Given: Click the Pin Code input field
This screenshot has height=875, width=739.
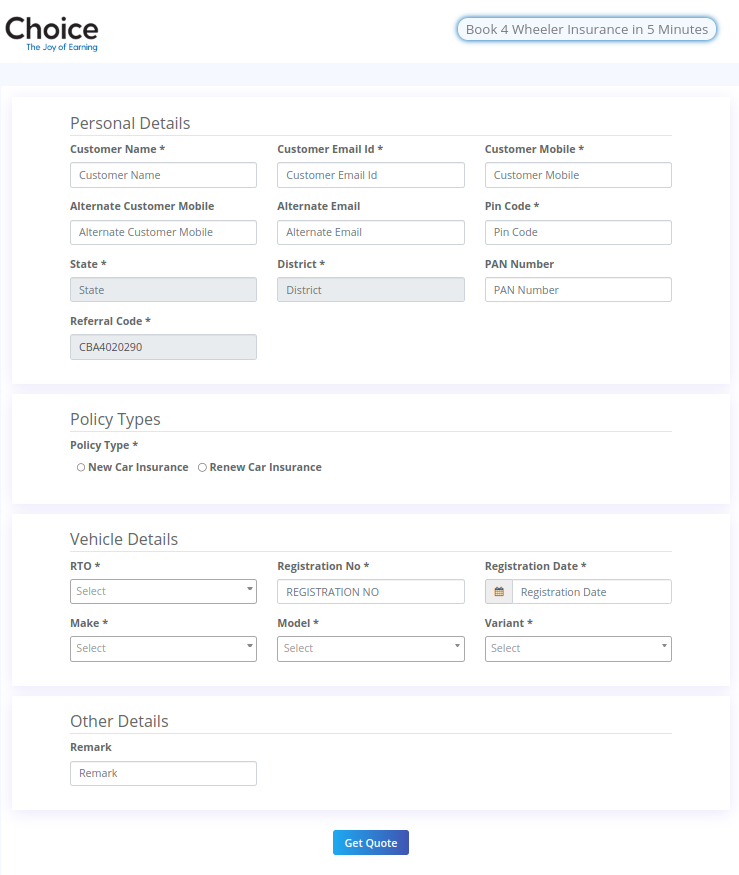Looking at the screenshot, I should (x=578, y=232).
